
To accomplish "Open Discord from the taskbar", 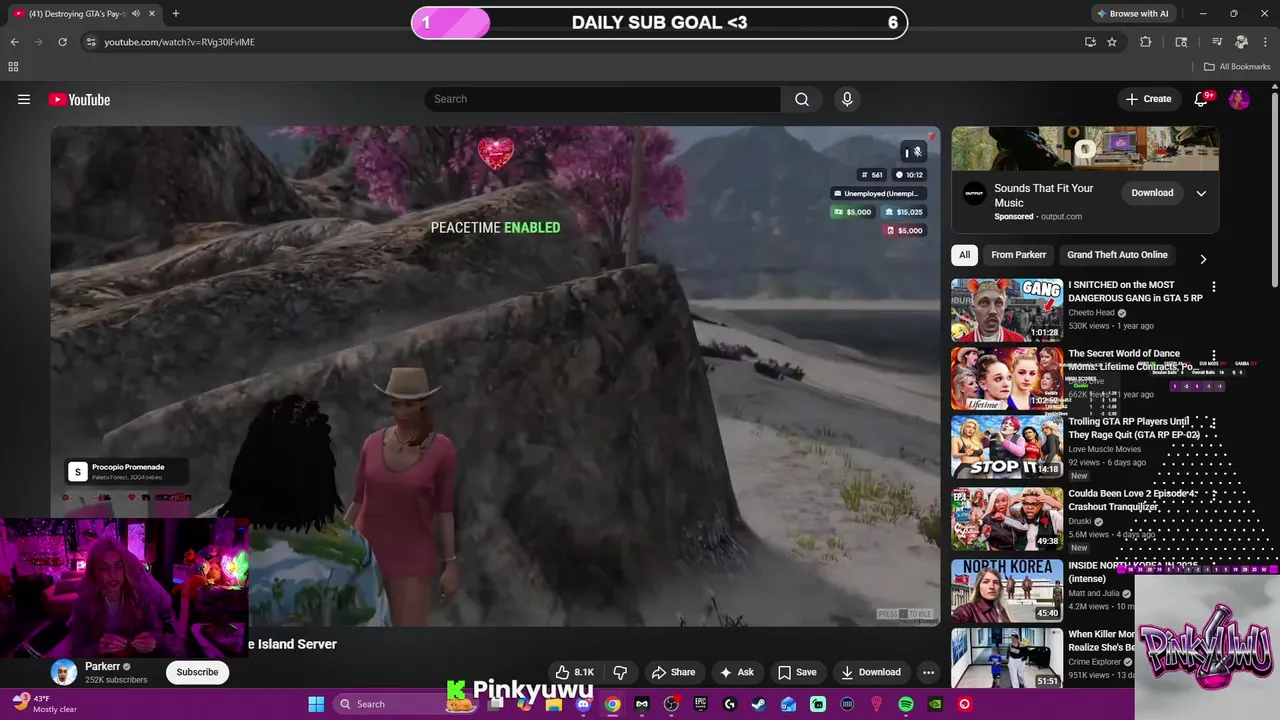I will pyautogui.click(x=583, y=704).
